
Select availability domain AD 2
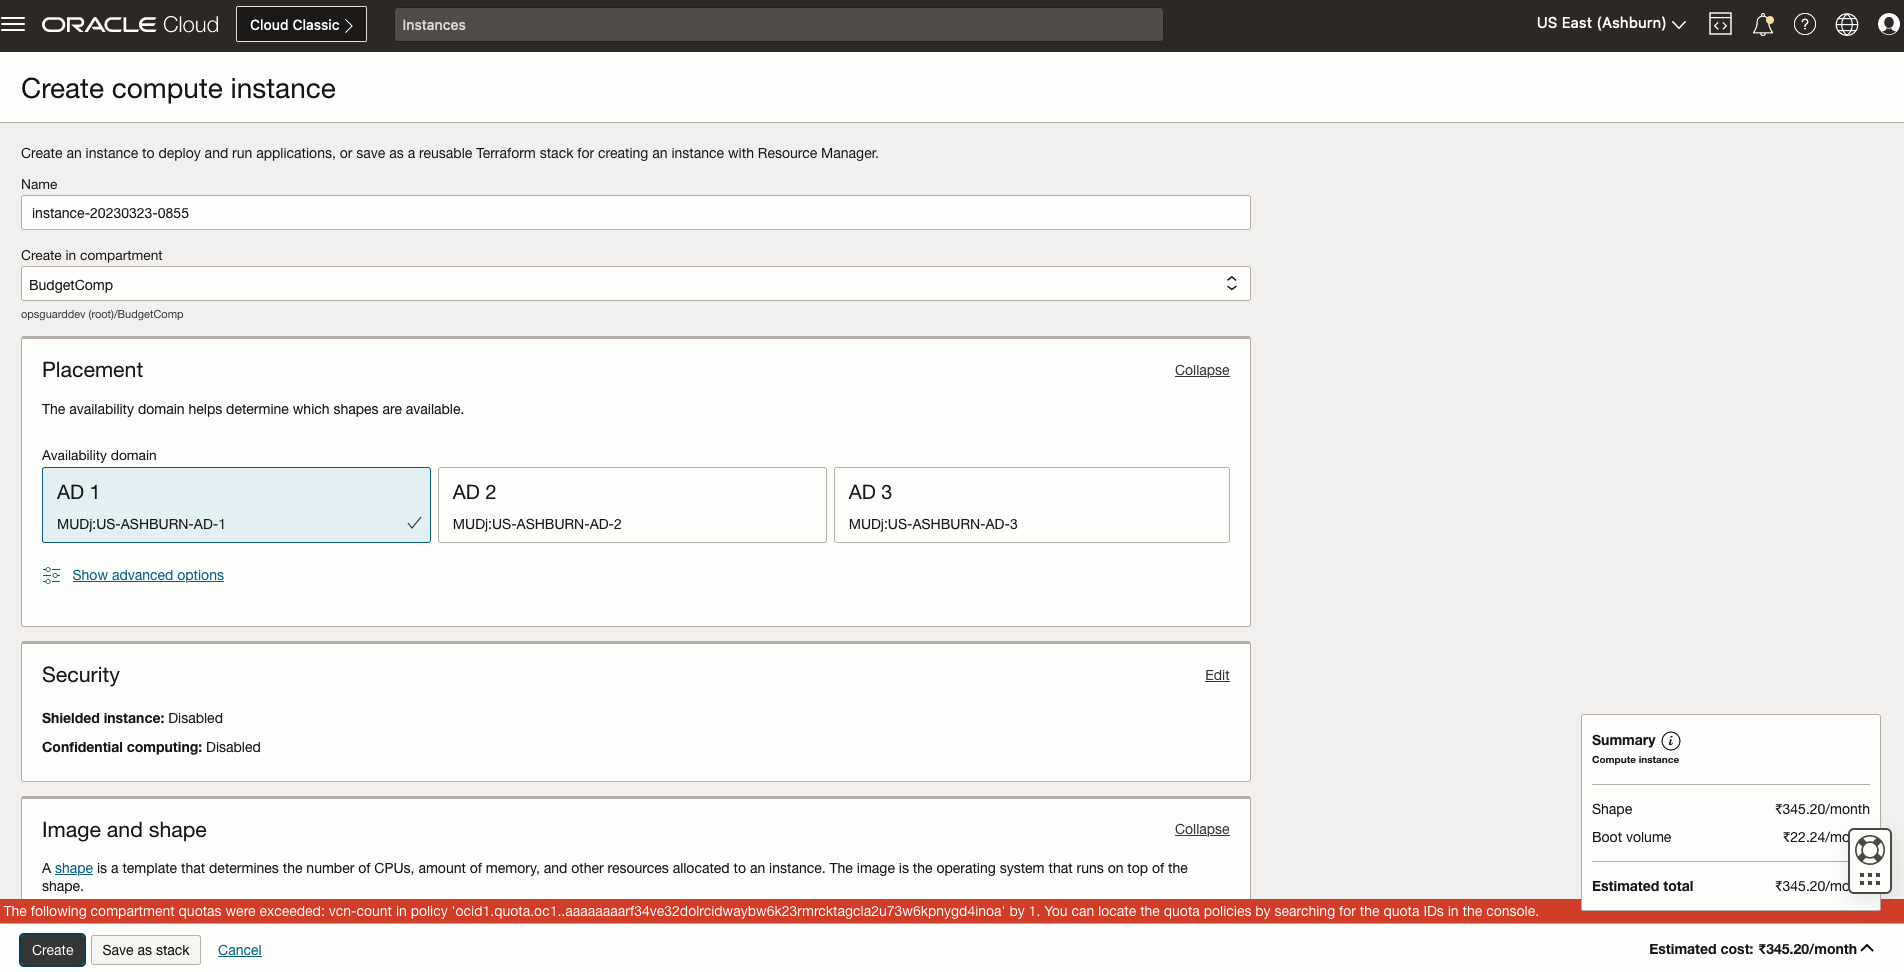pyautogui.click(x=632, y=505)
